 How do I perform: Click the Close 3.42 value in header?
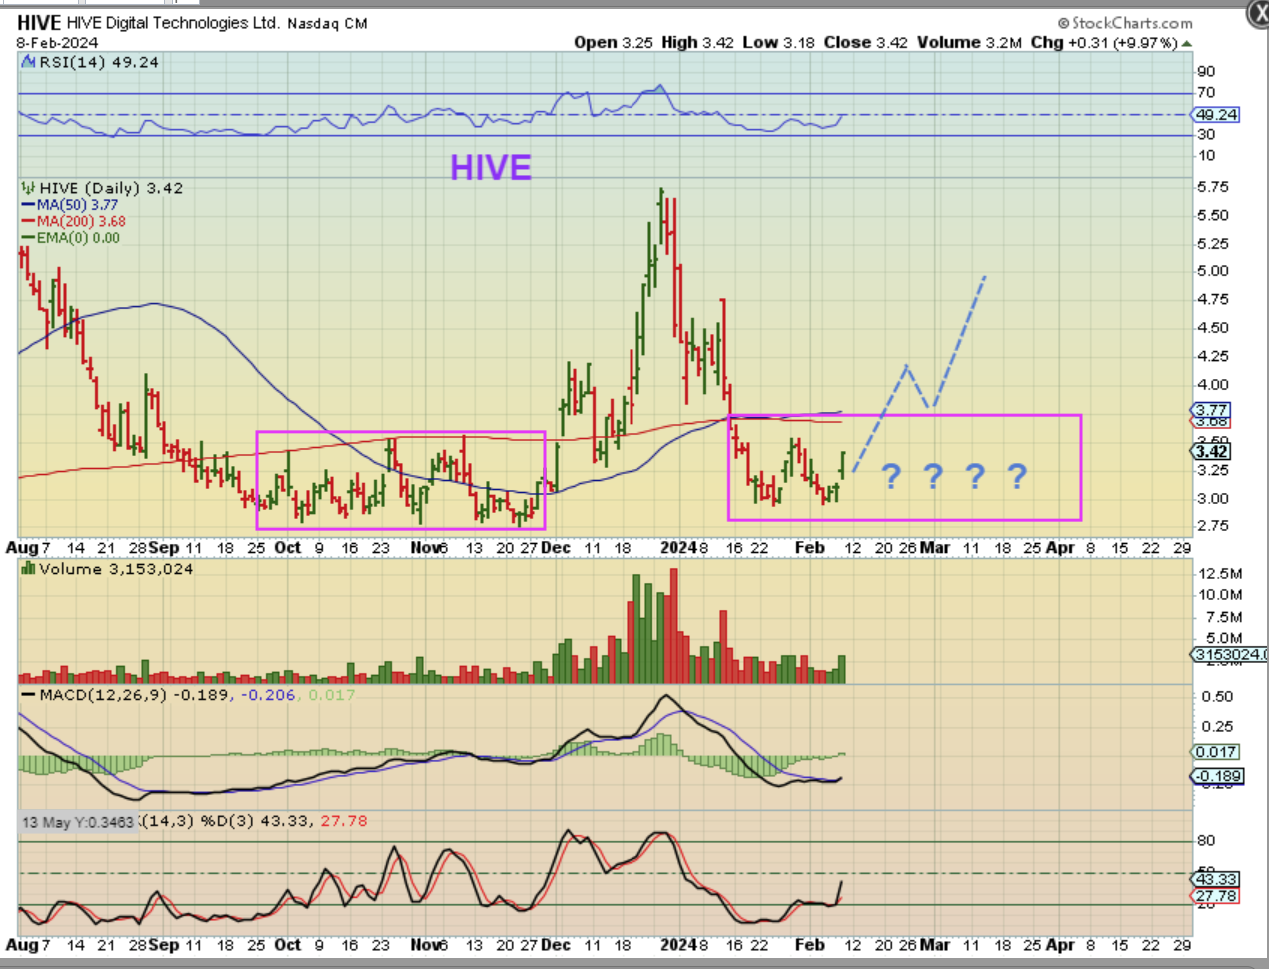point(866,42)
